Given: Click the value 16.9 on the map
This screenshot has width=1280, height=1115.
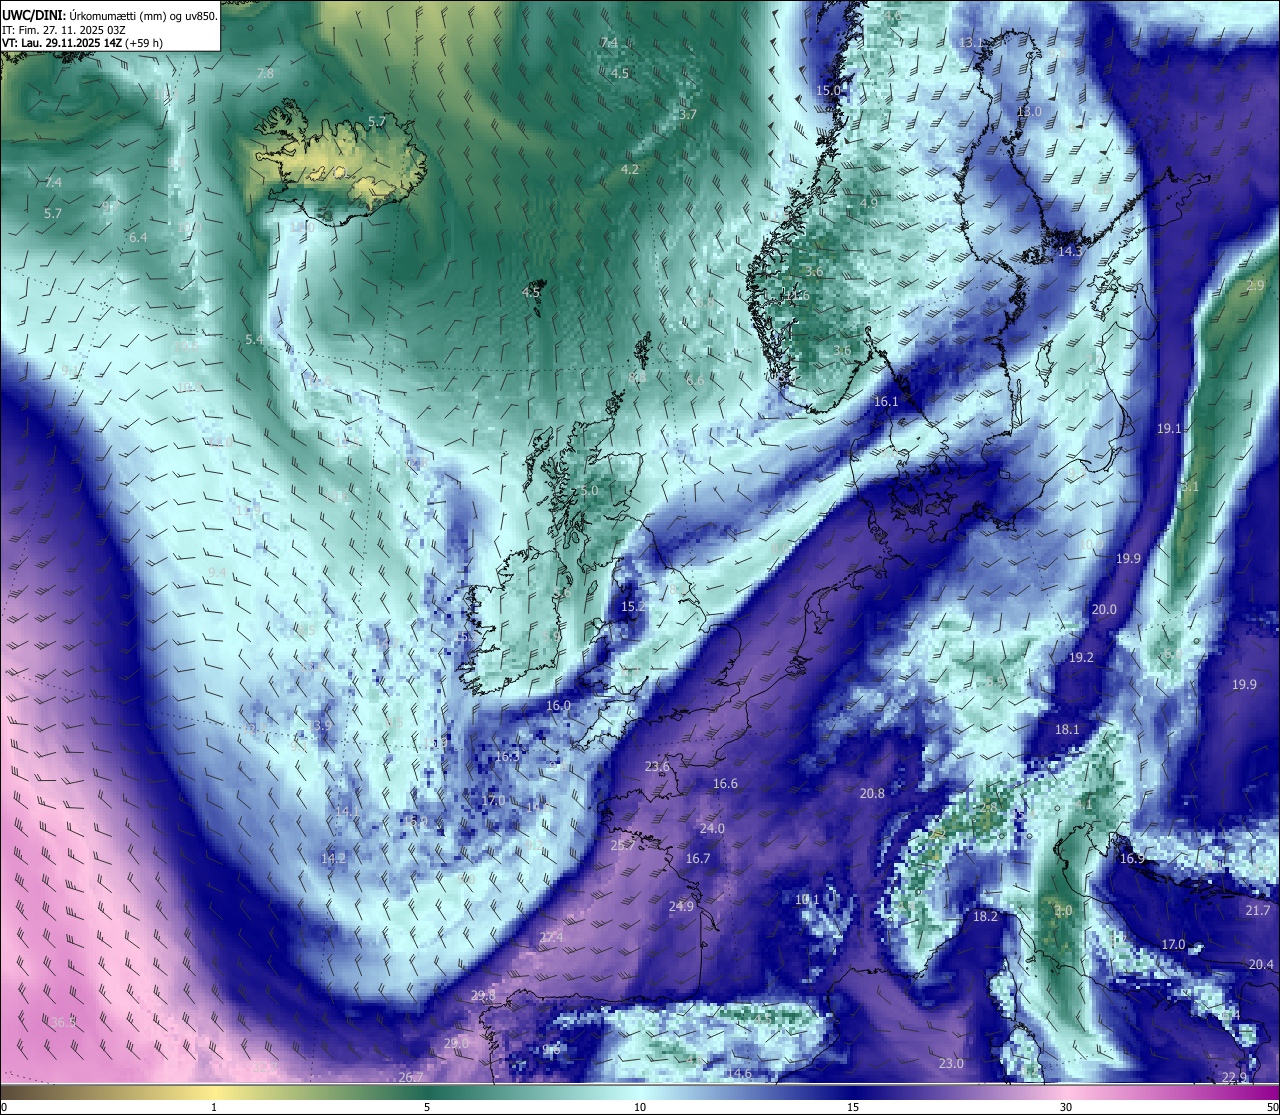Looking at the screenshot, I should coord(1132,858).
